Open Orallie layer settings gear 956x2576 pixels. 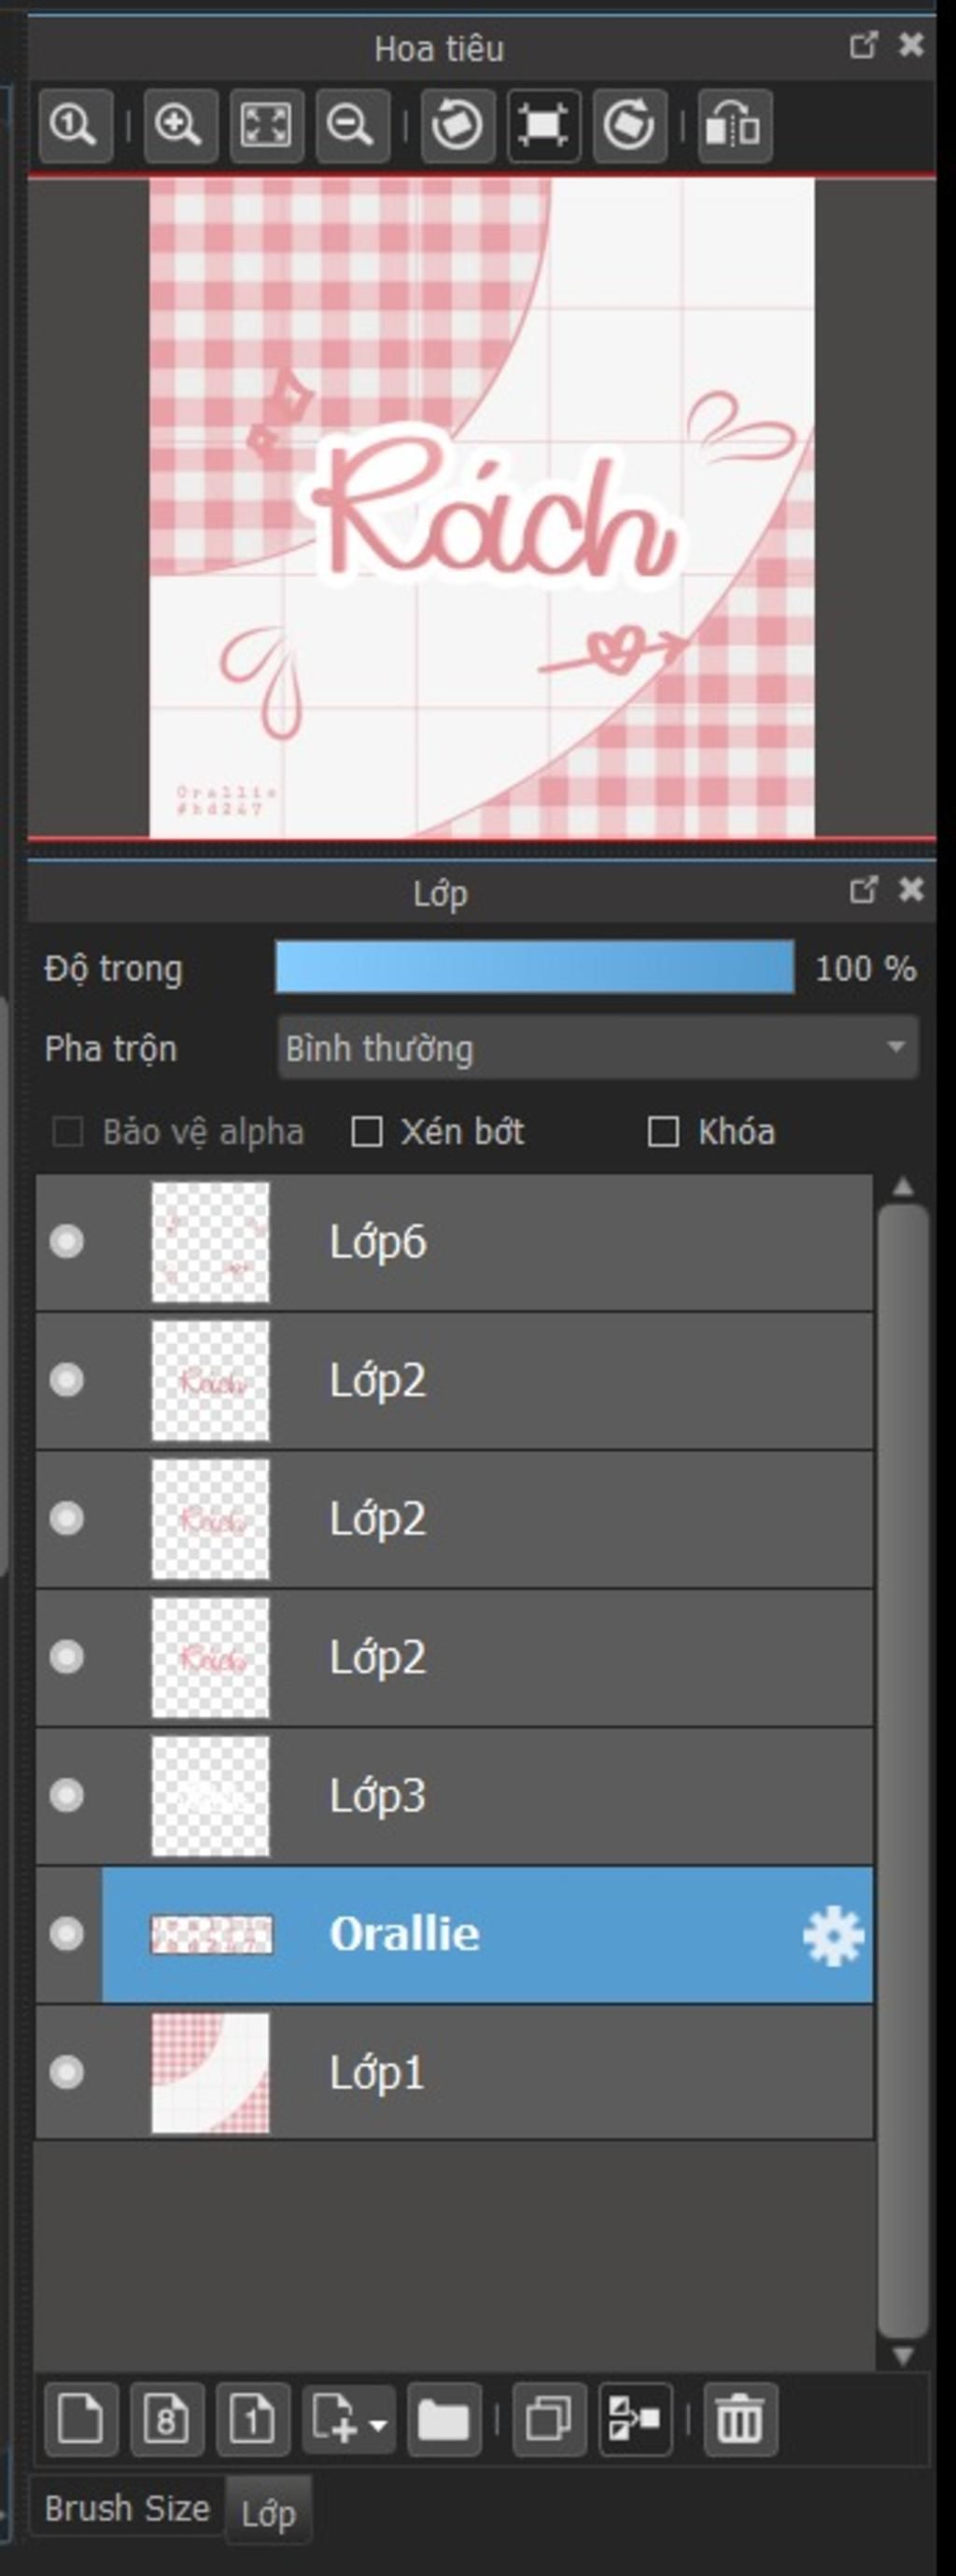[833, 1936]
